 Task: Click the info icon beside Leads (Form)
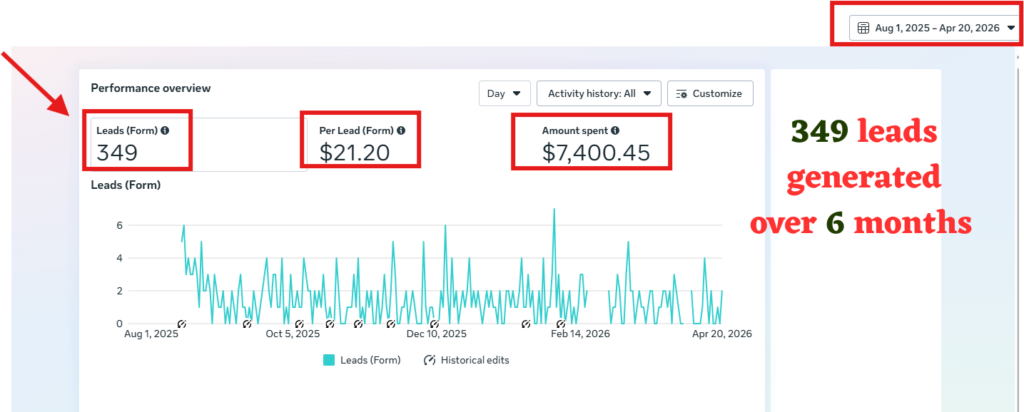coord(165,131)
